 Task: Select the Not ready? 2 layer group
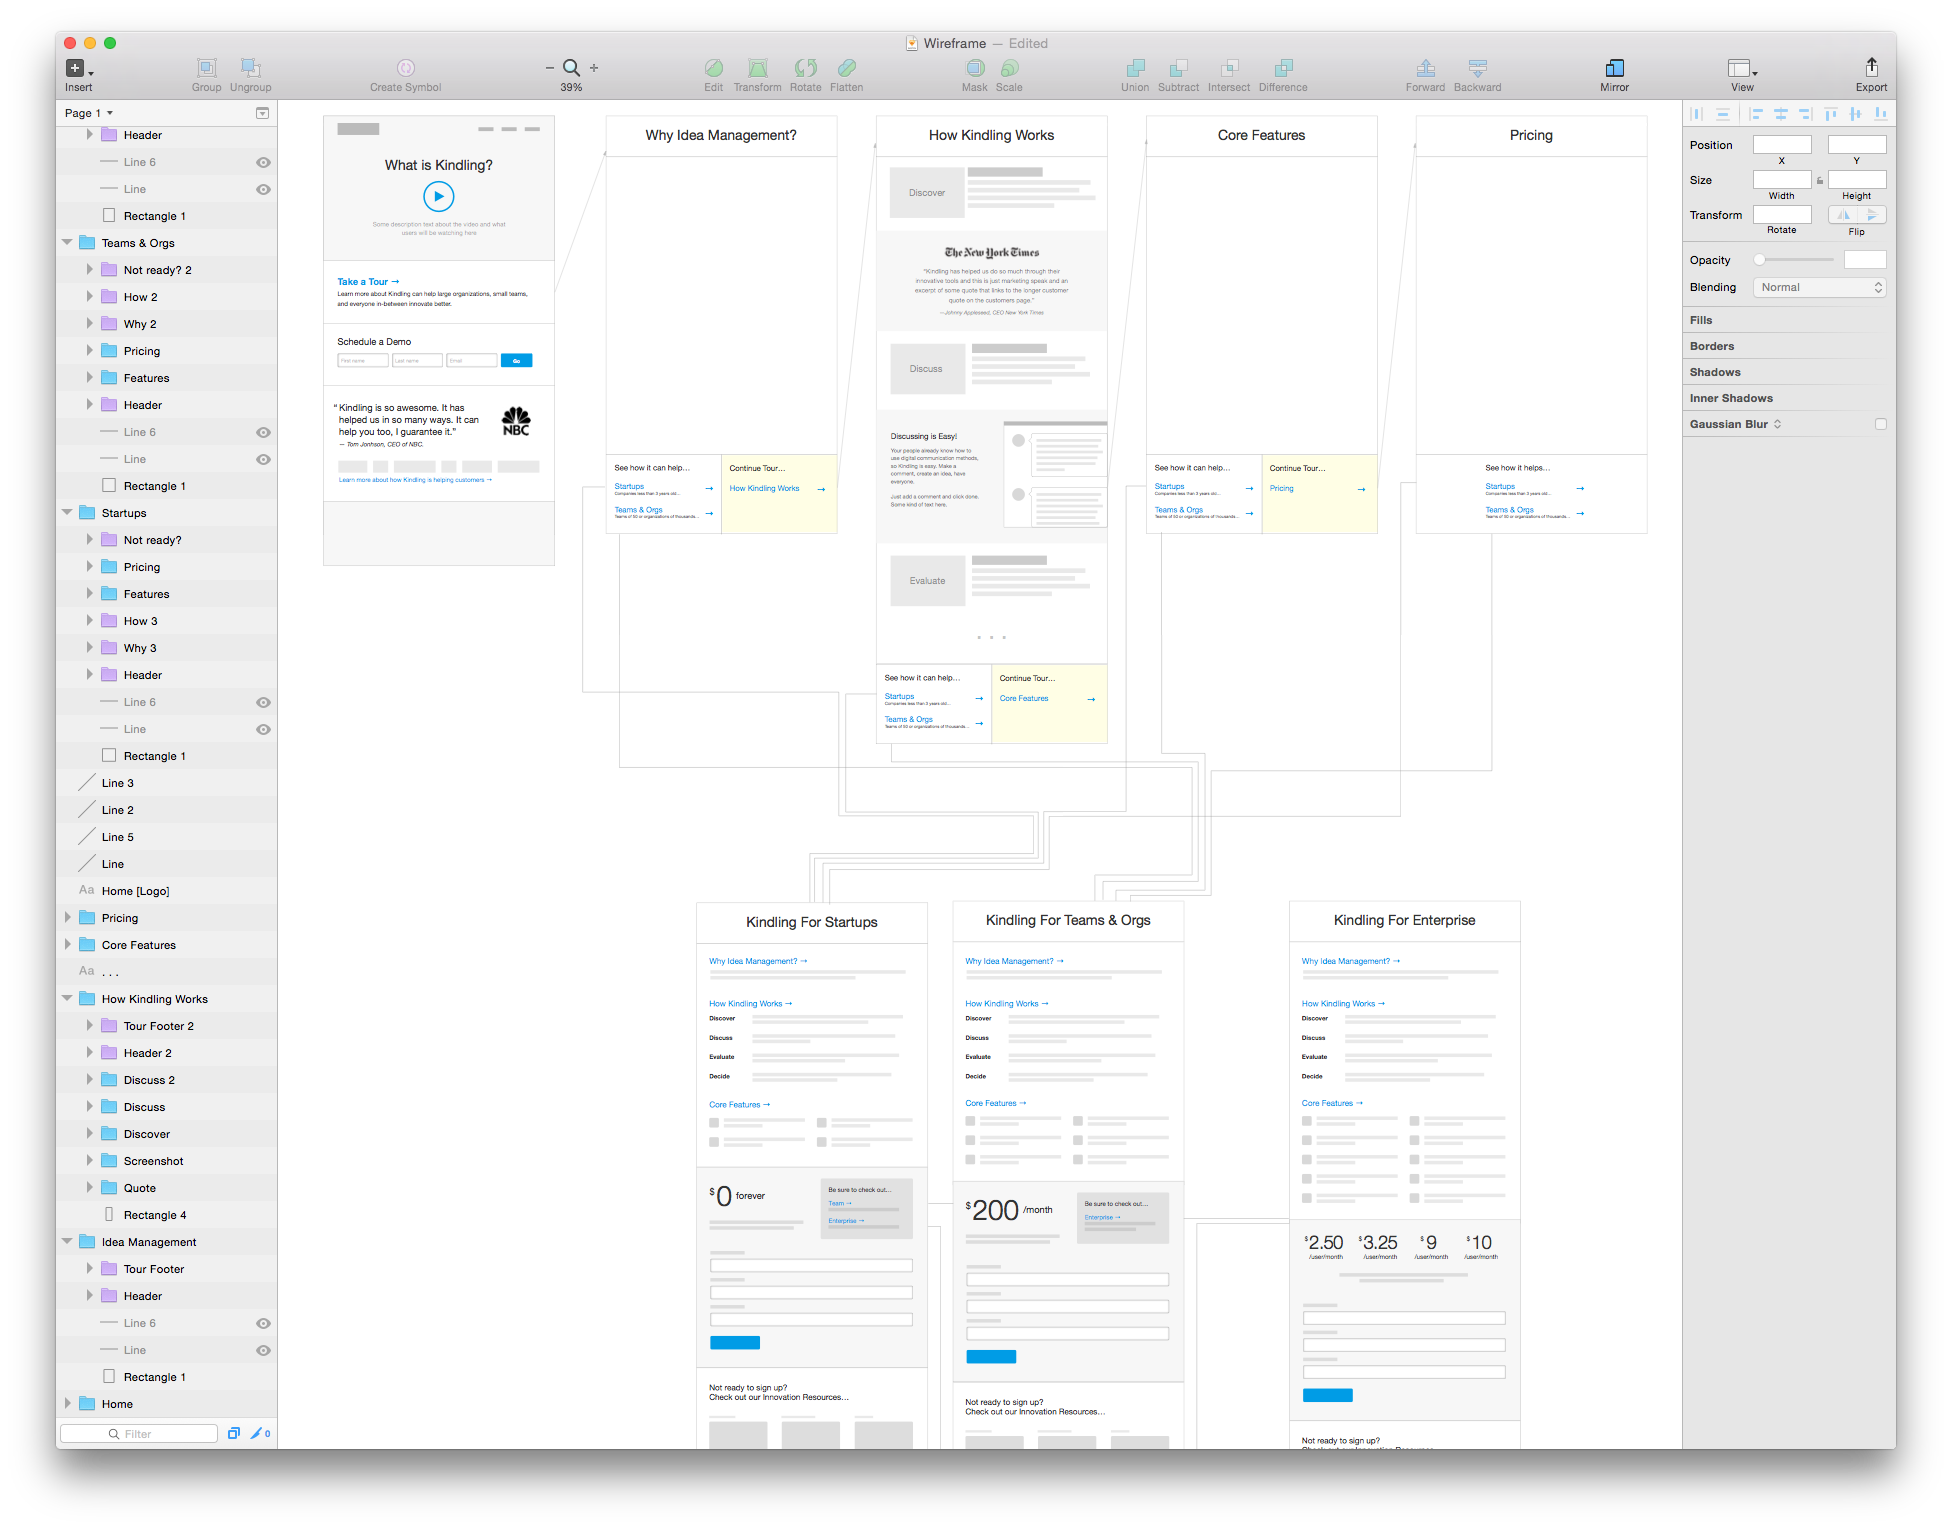click(157, 270)
